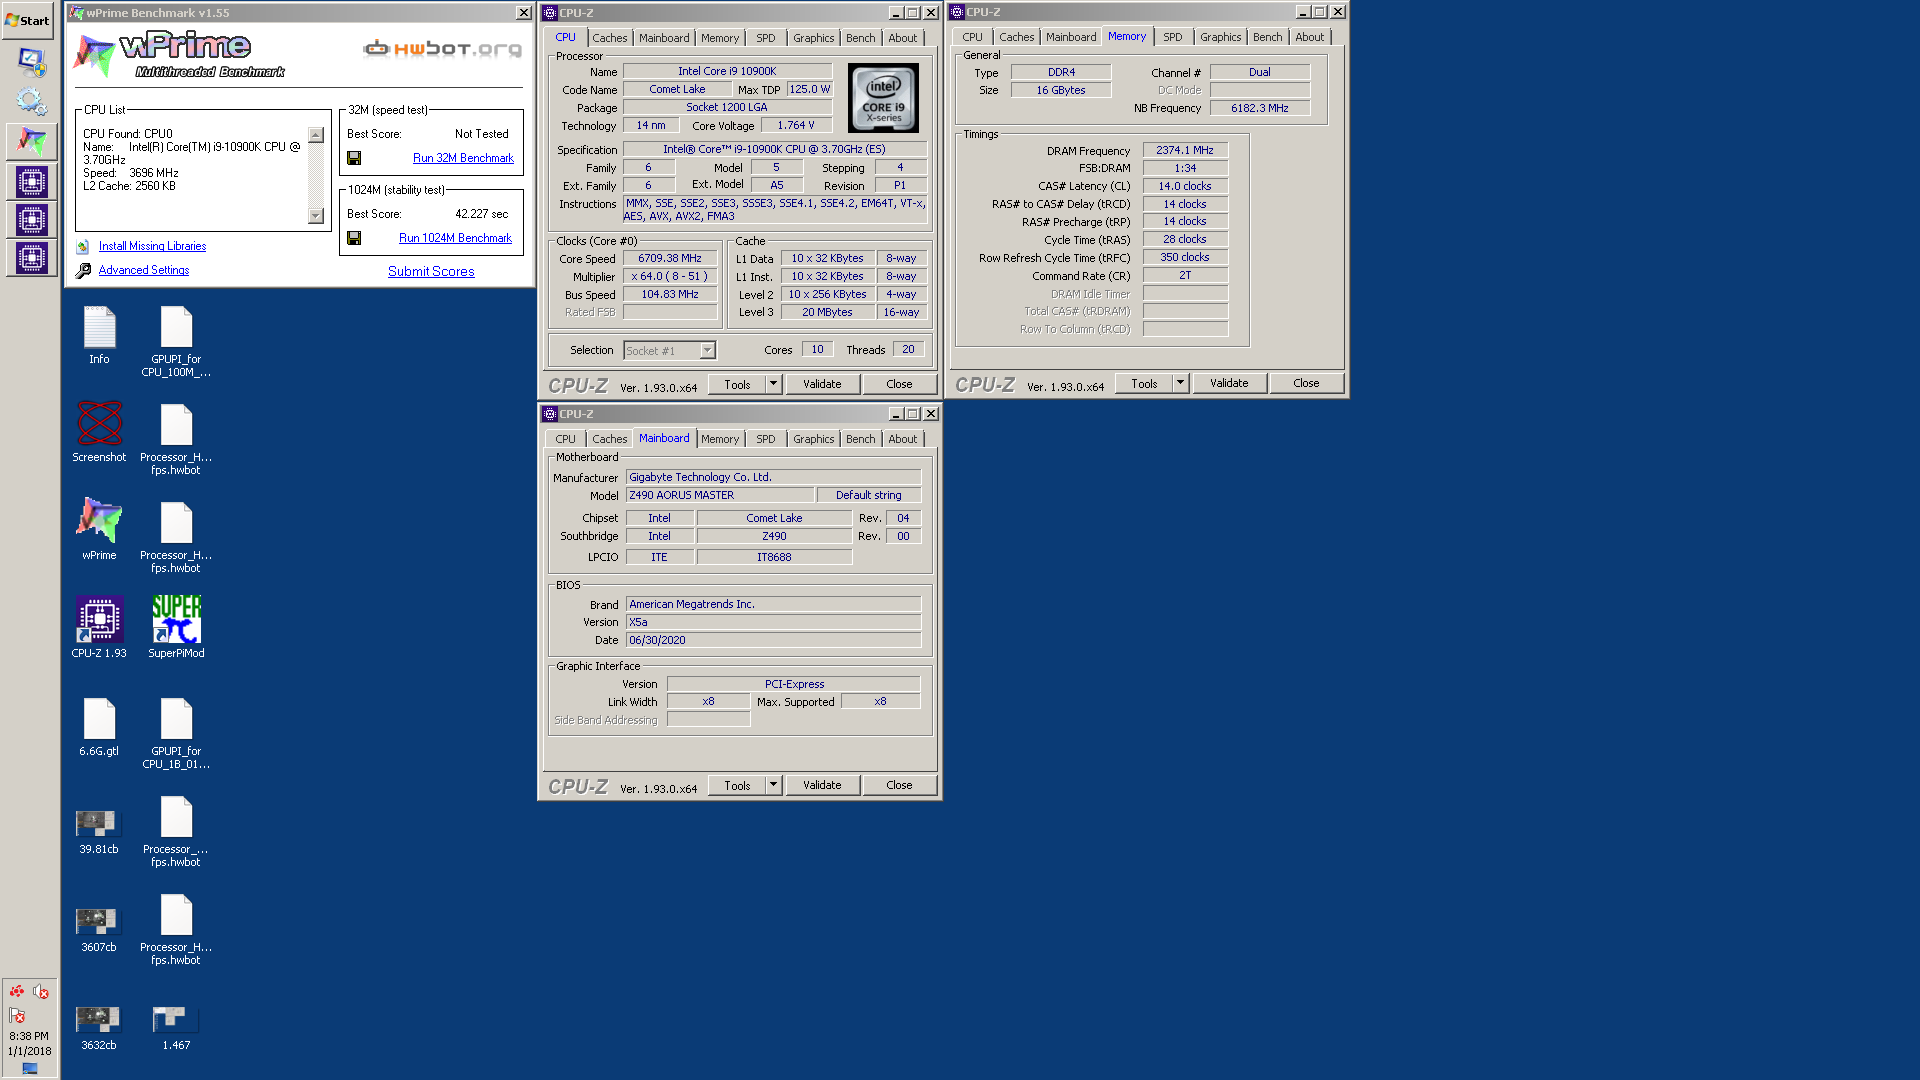Open the 3607cb image file
Viewport: 1920px width, 1080px height.
[x=99, y=930]
